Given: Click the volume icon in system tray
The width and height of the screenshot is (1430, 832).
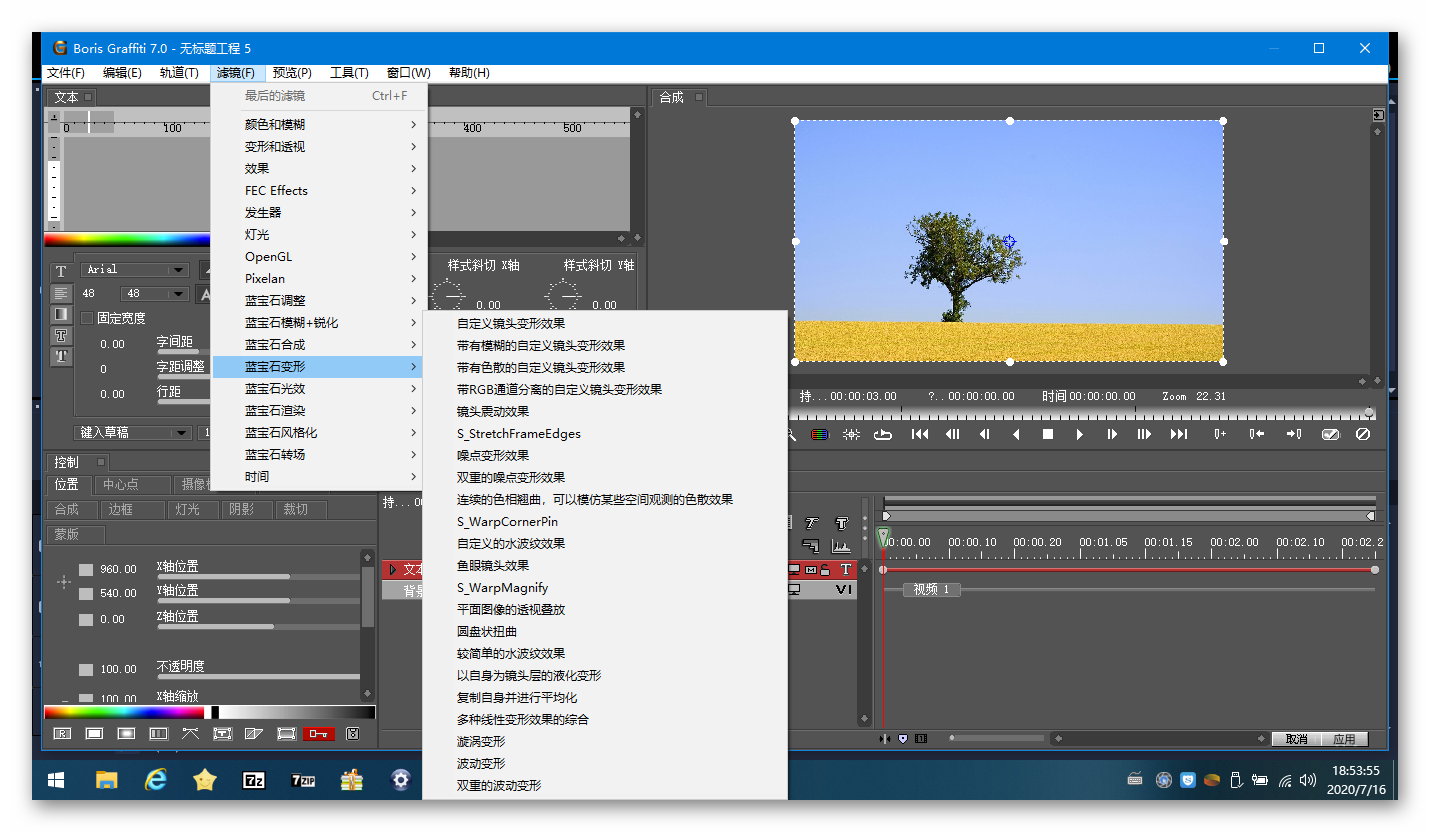Looking at the screenshot, I should point(1307,780).
